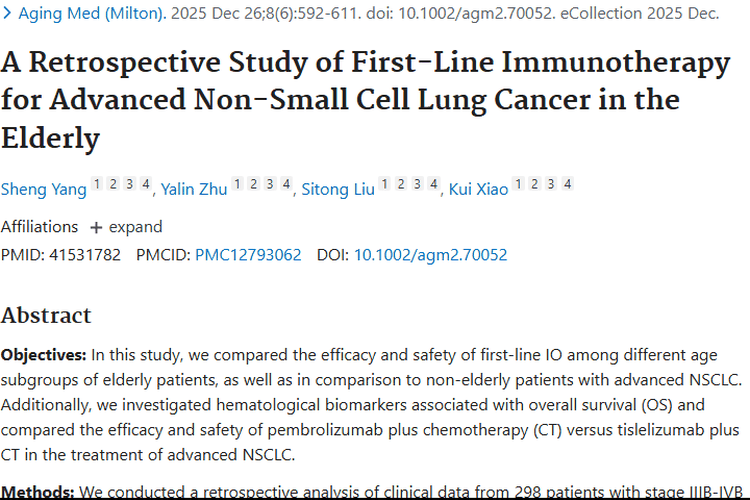The height and width of the screenshot is (500, 750).
Task: Click affiliation superscript 2 after Sheng Yang
Action: click(113, 184)
